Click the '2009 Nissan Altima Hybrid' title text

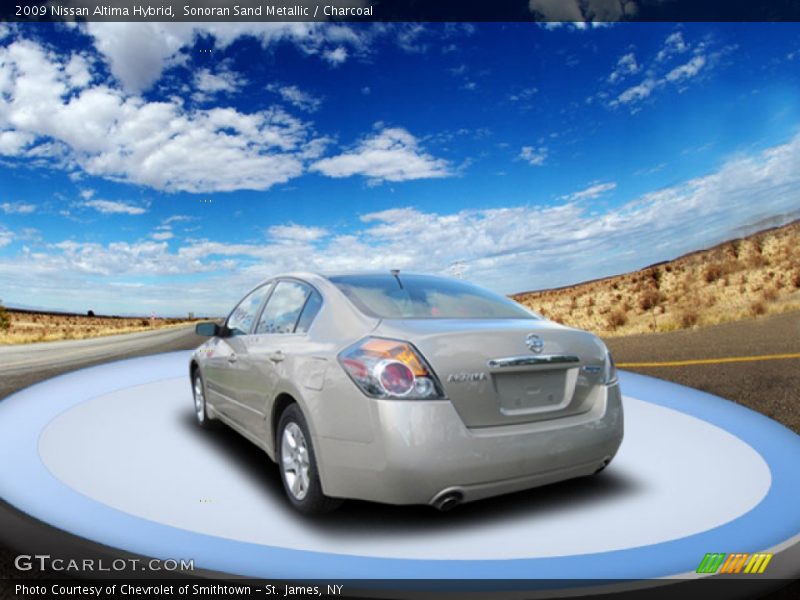point(94,11)
